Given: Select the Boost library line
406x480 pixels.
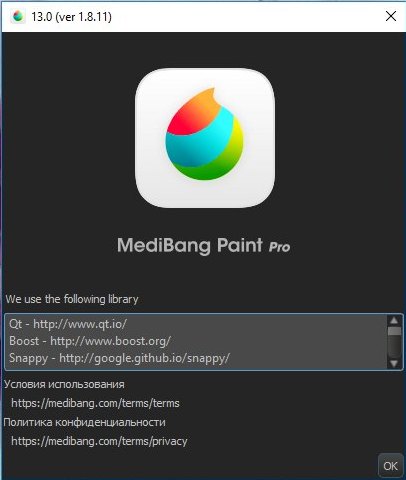Looking at the screenshot, I should tap(90, 341).
